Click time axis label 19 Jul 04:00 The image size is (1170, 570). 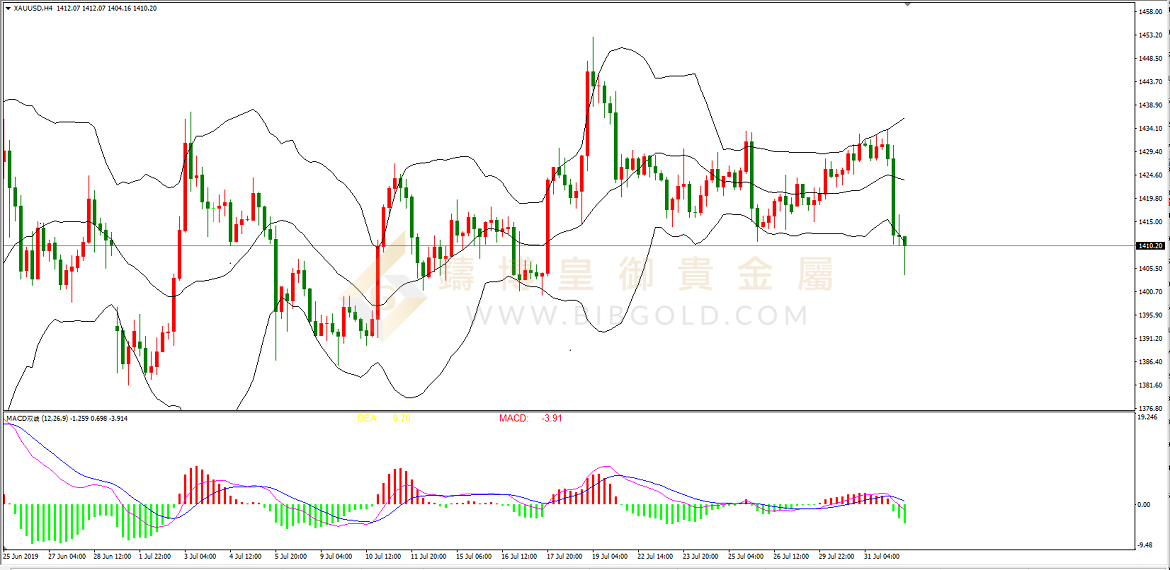tap(610, 556)
